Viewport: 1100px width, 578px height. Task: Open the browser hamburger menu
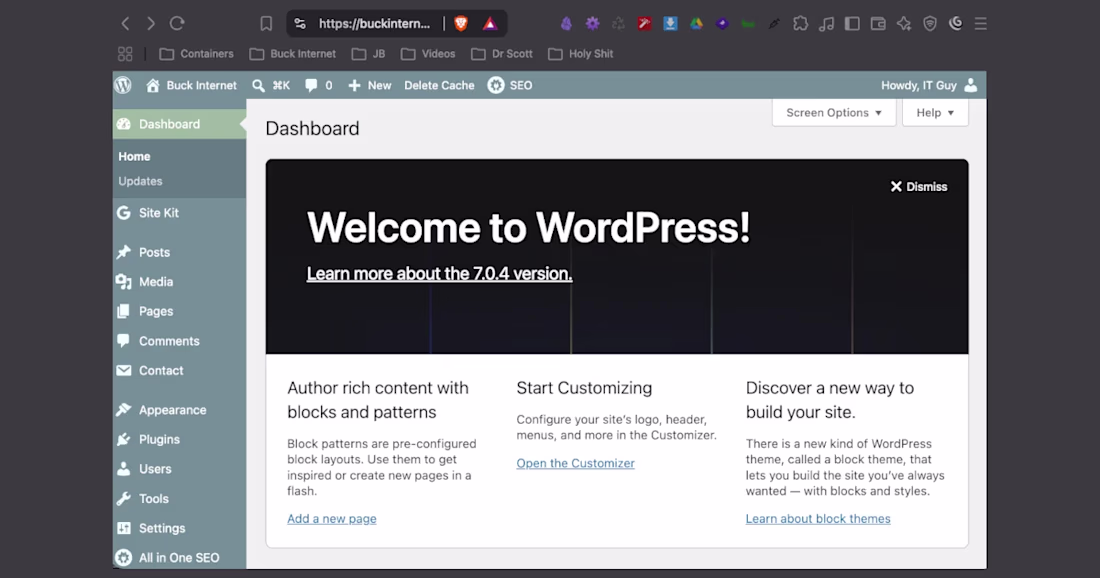coord(981,24)
